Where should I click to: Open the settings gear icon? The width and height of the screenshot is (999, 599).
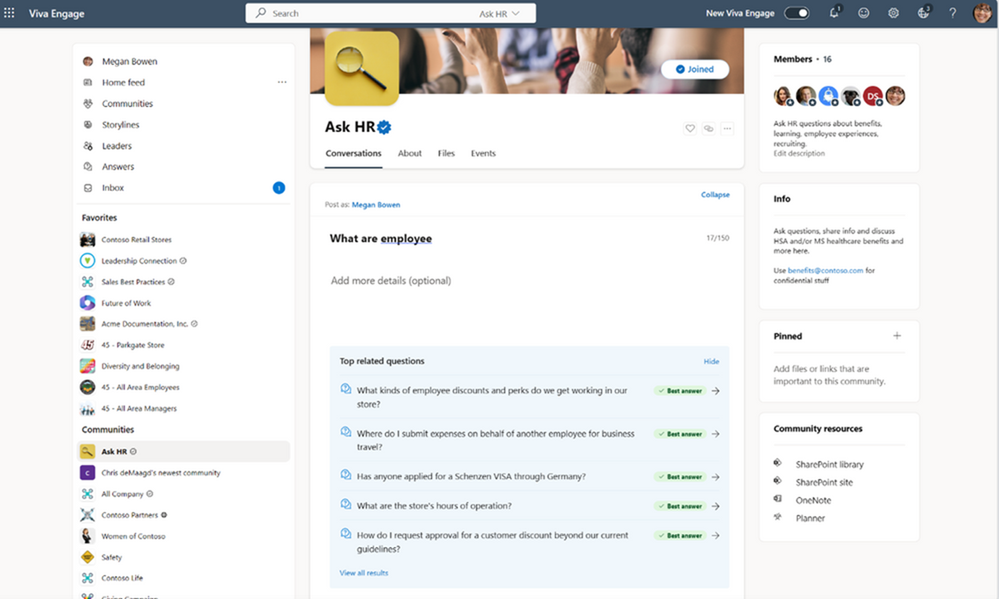click(893, 13)
